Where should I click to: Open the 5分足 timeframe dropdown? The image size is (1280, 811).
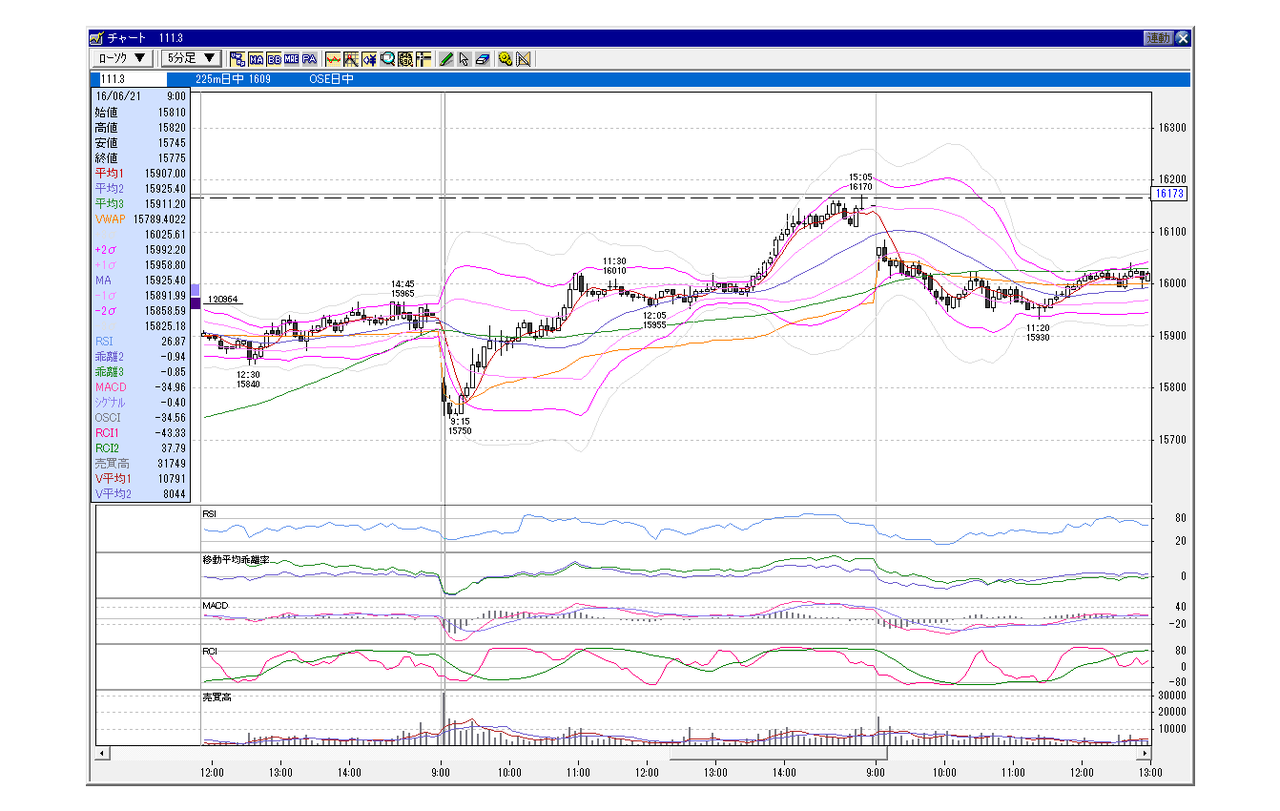(192, 59)
